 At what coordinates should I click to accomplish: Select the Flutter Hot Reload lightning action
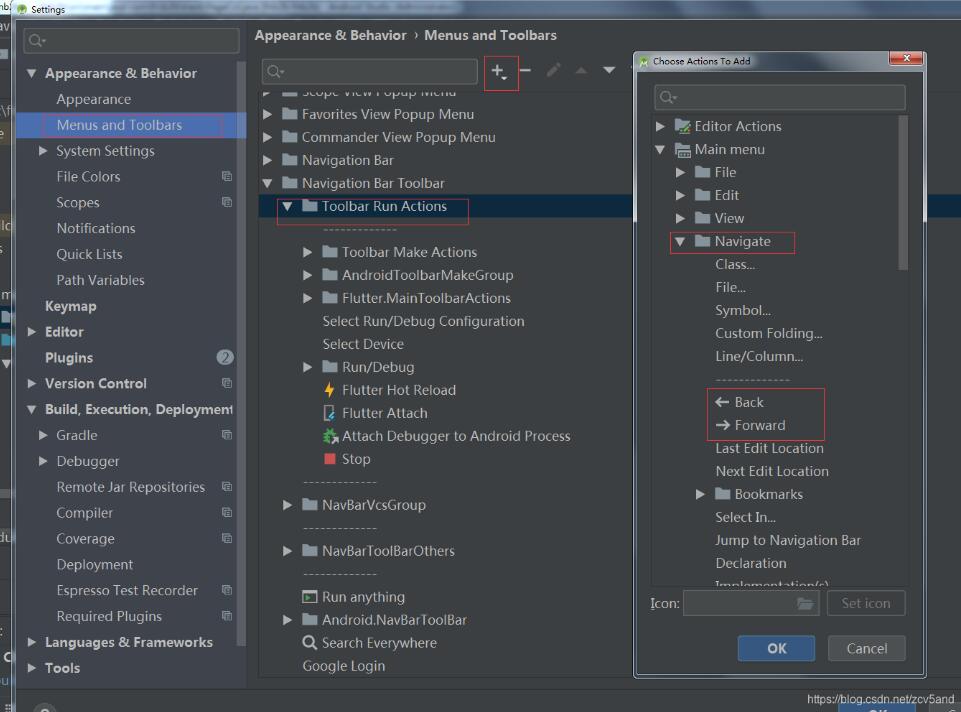point(398,390)
